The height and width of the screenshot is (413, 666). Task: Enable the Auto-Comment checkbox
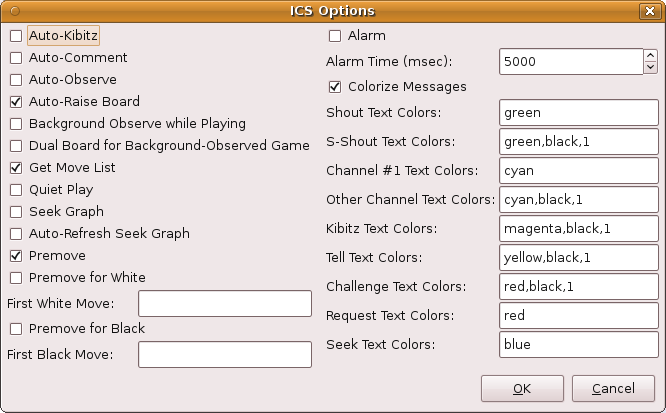tap(16, 58)
